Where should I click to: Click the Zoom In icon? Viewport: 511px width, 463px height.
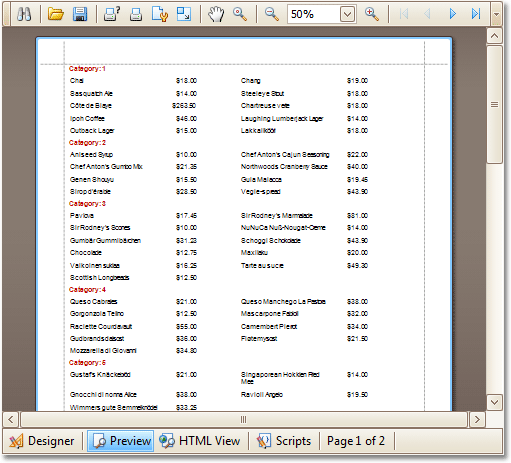tap(371, 14)
